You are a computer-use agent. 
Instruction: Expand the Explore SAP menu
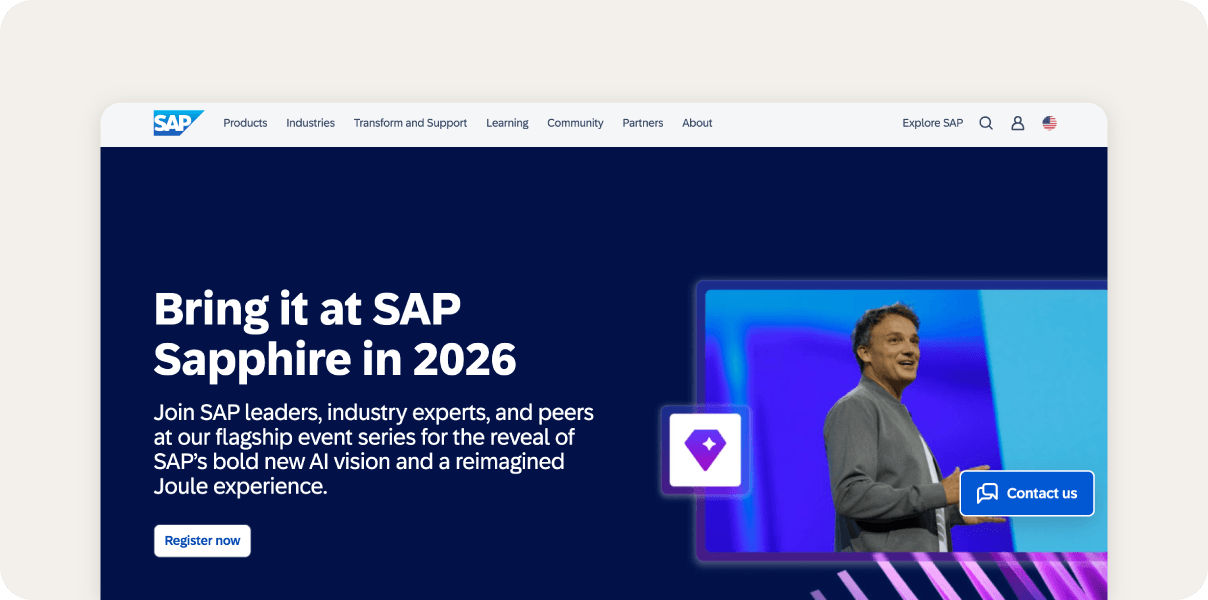[x=932, y=123]
